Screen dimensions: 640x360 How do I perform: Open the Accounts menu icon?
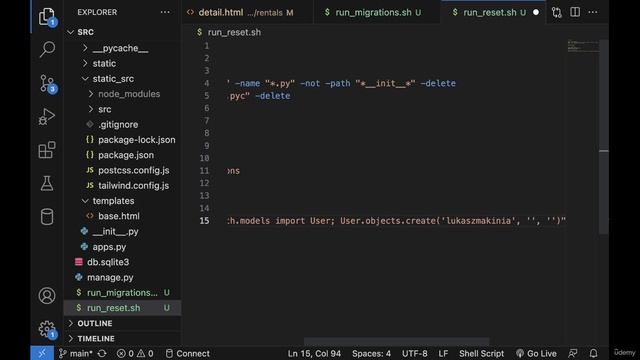click(x=47, y=296)
